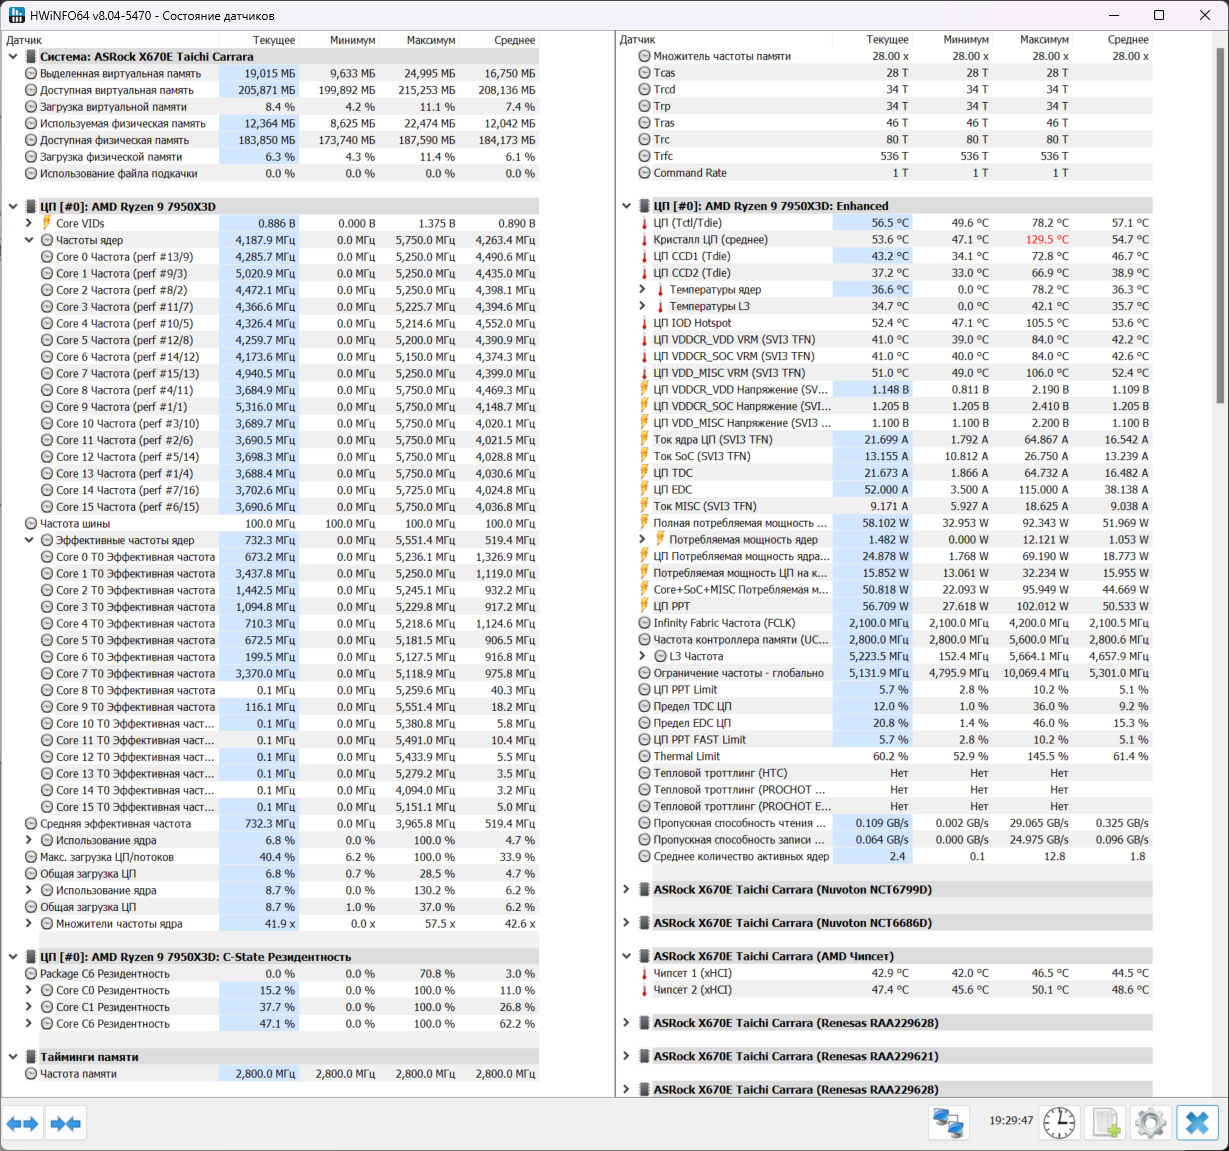The image size is (1229, 1151).
Task: Collapse the C-State Резидентность group
Action: pyautogui.click(x=13, y=957)
